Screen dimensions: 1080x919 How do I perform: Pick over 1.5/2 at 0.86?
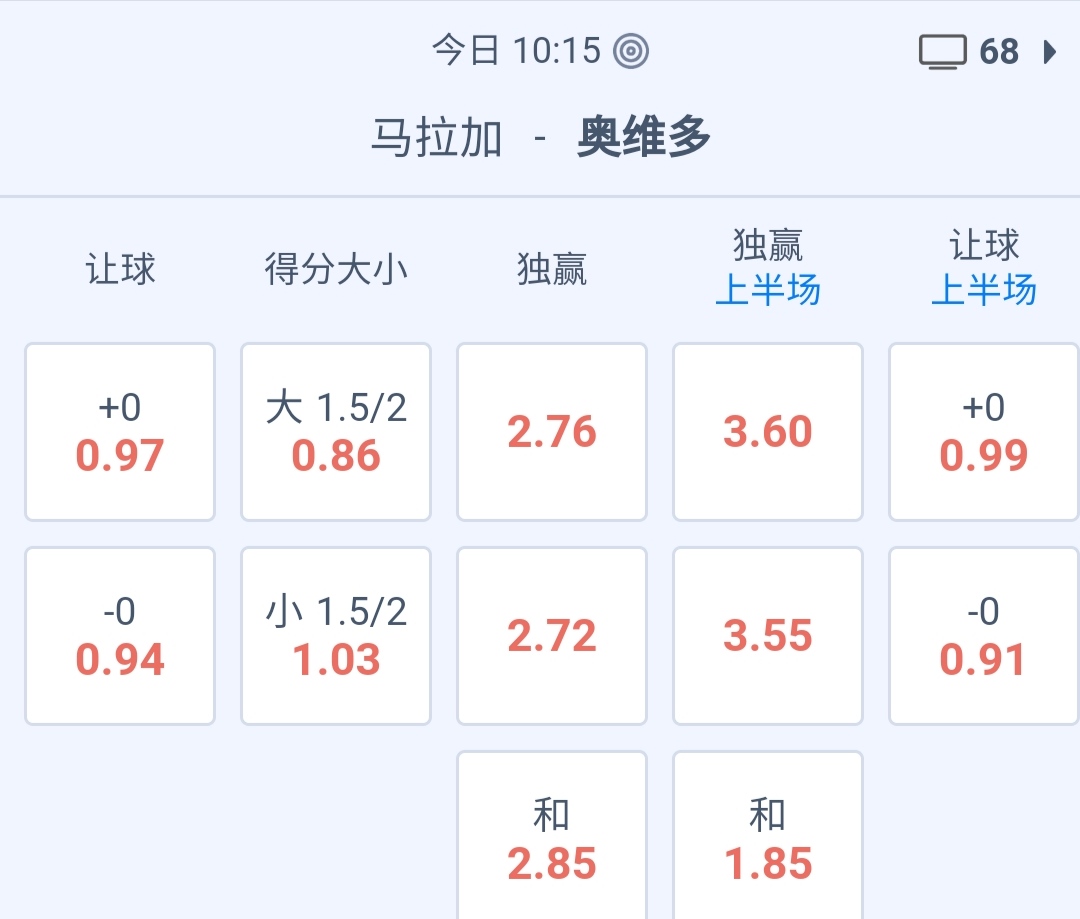click(x=336, y=432)
